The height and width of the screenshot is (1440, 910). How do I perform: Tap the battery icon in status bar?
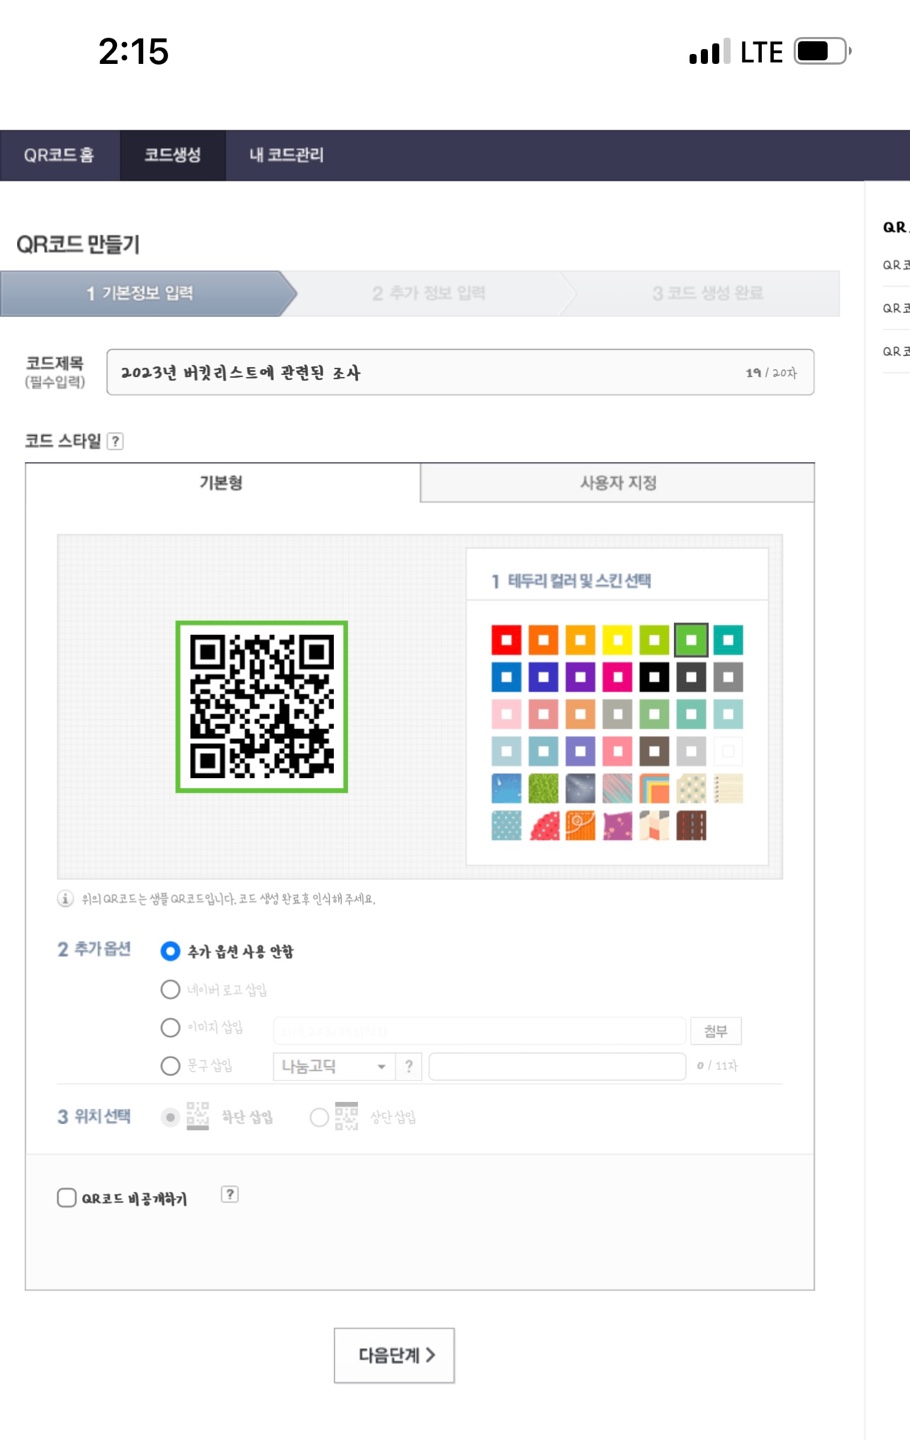(822, 51)
